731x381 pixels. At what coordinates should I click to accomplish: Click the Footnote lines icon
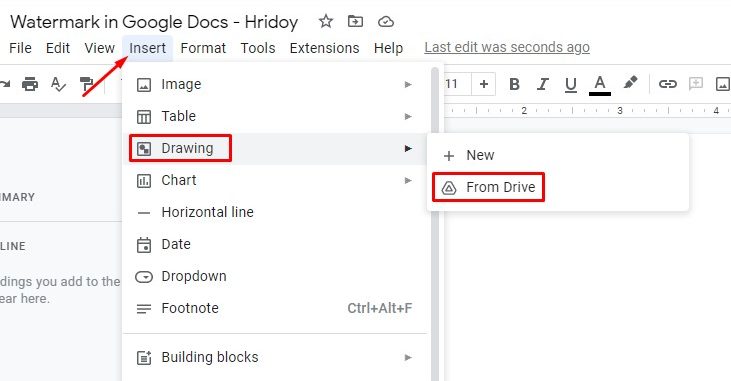click(x=144, y=309)
